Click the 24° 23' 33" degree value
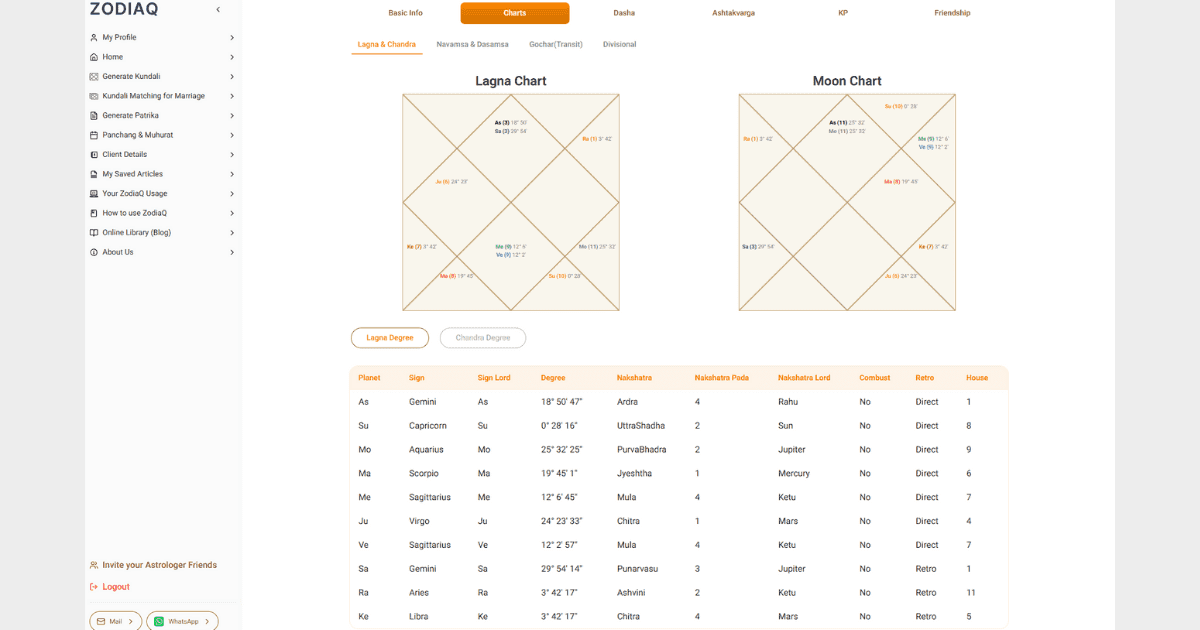This screenshot has height=630, width=1200. point(562,521)
